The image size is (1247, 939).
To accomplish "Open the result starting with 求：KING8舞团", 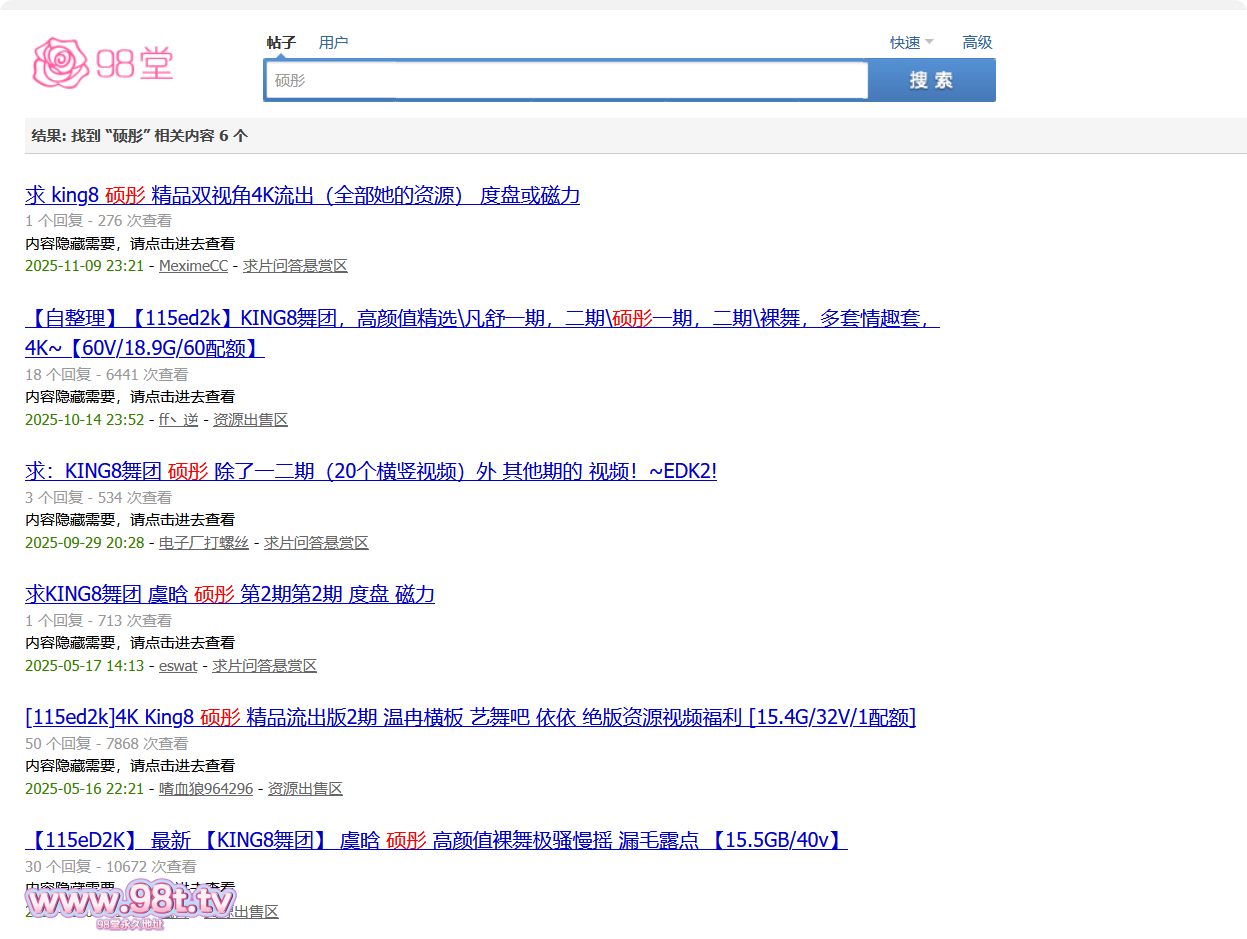I will pyautogui.click(x=370, y=471).
